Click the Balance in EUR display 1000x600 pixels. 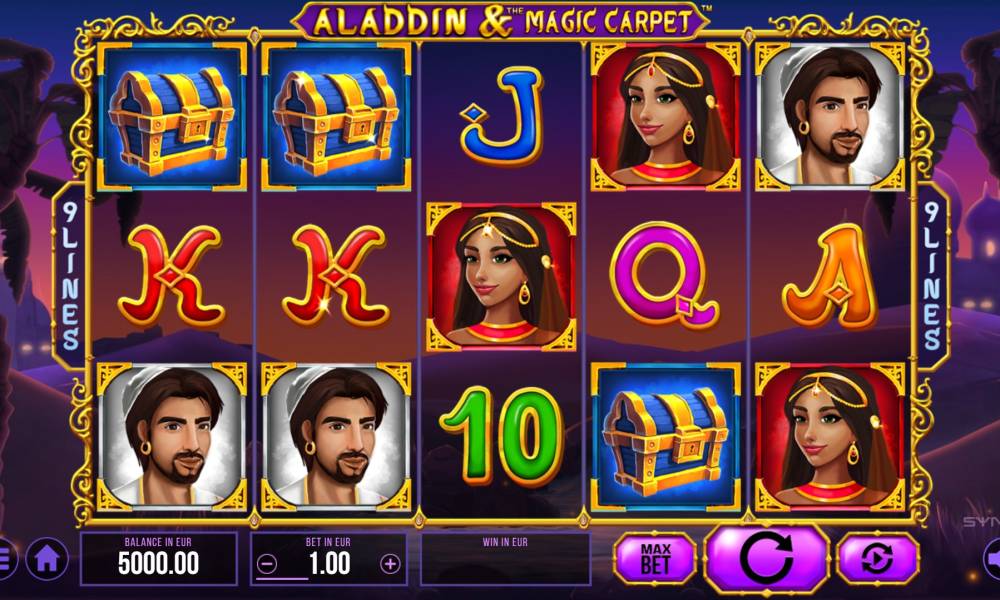(158, 559)
